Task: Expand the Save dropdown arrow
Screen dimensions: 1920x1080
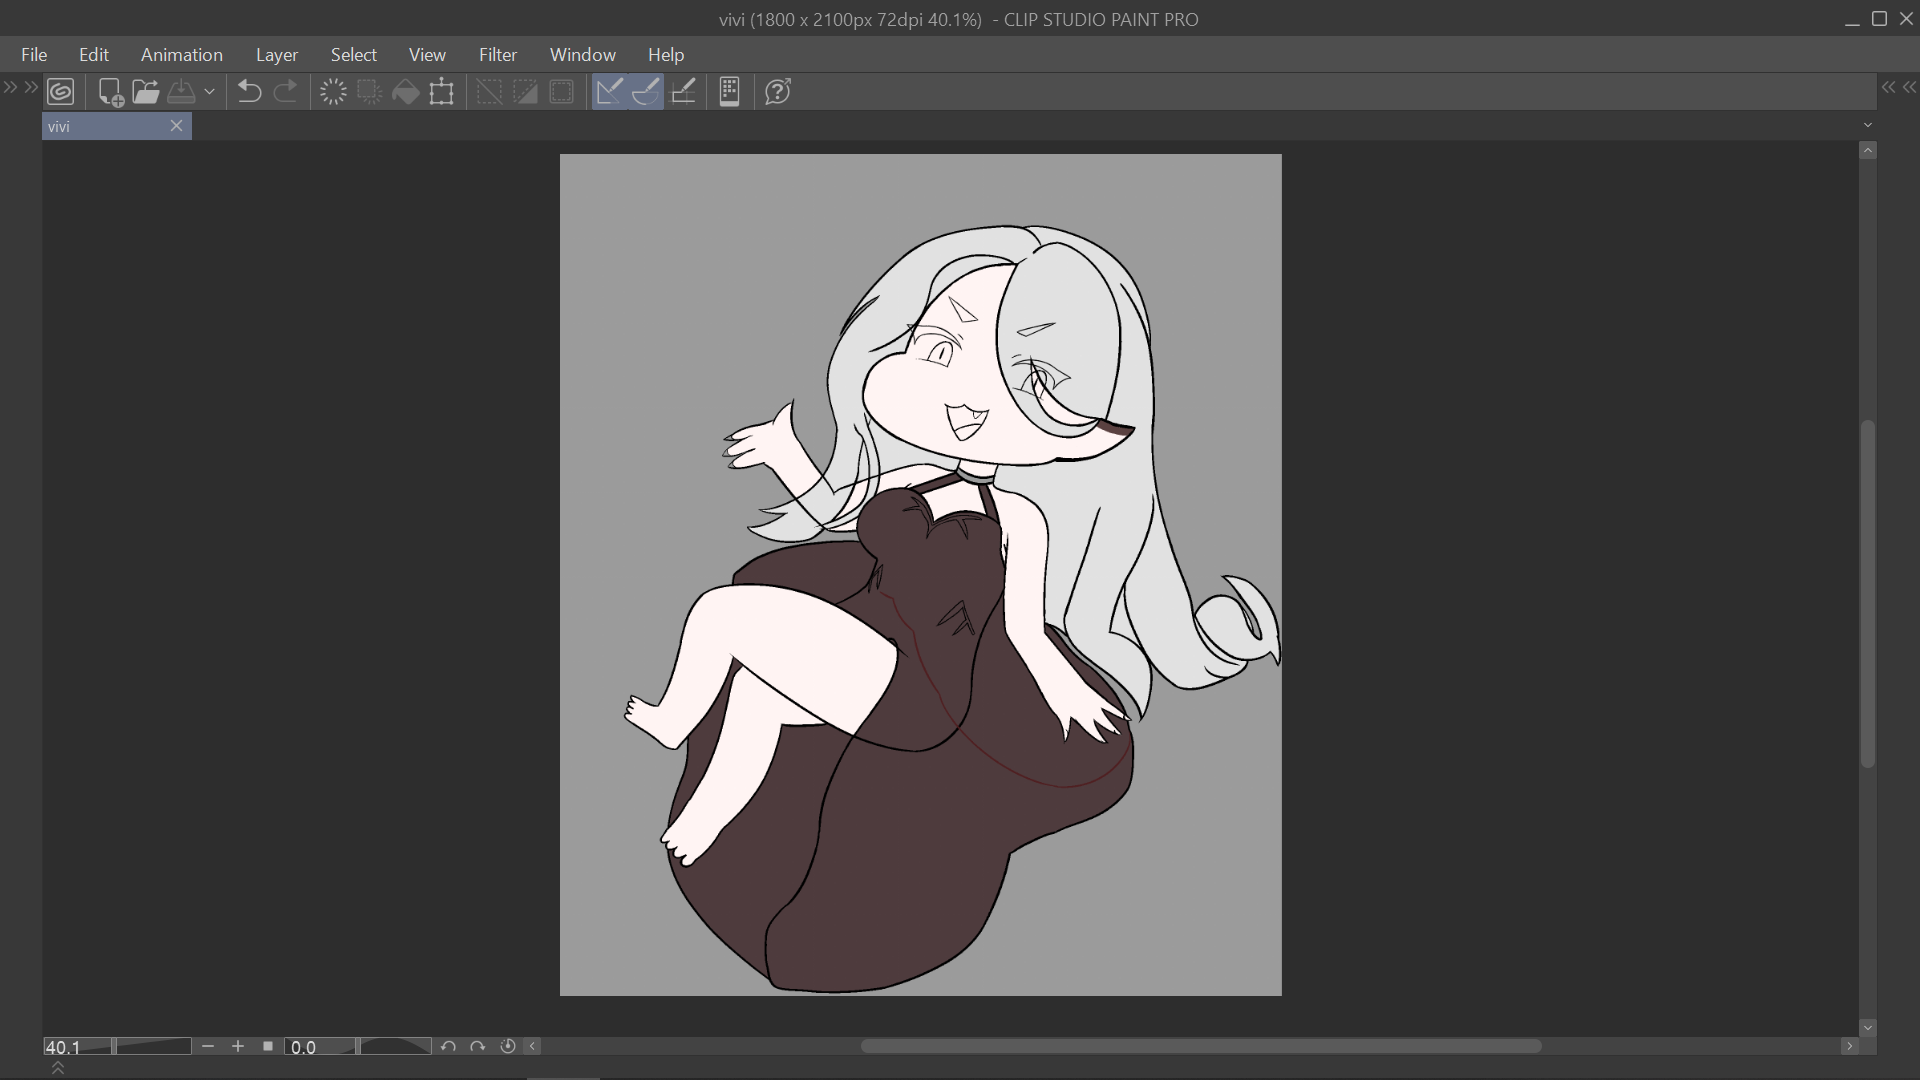Action: pyautogui.click(x=209, y=92)
